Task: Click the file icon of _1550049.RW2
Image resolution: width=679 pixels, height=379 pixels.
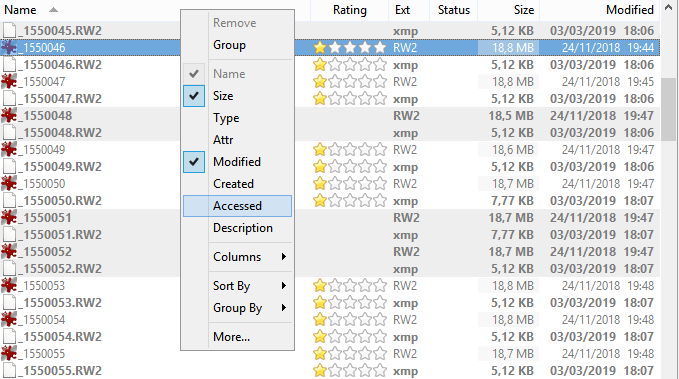Action: 9,166
